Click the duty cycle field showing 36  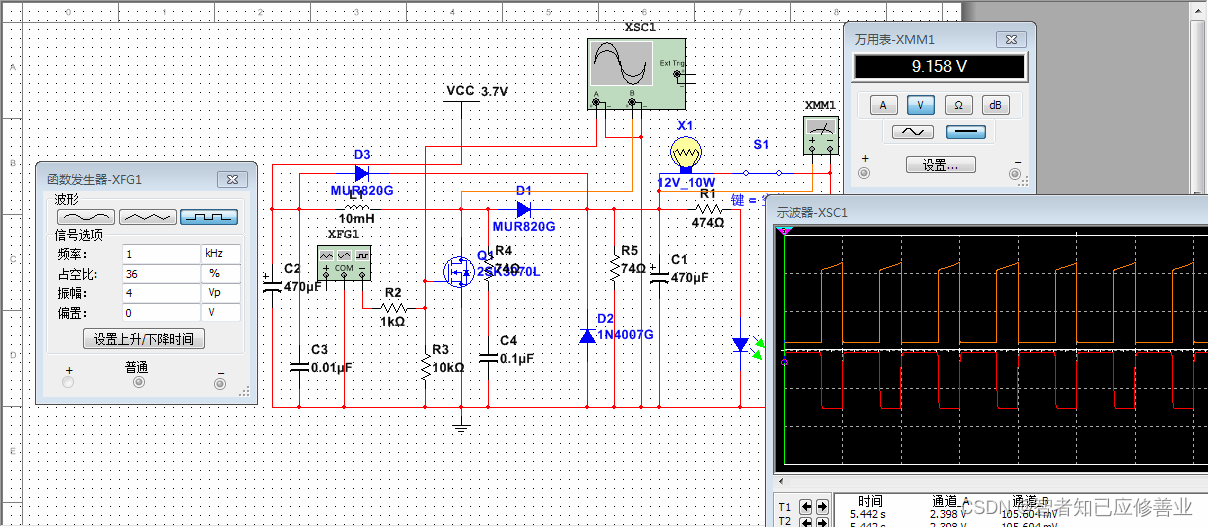[161, 273]
